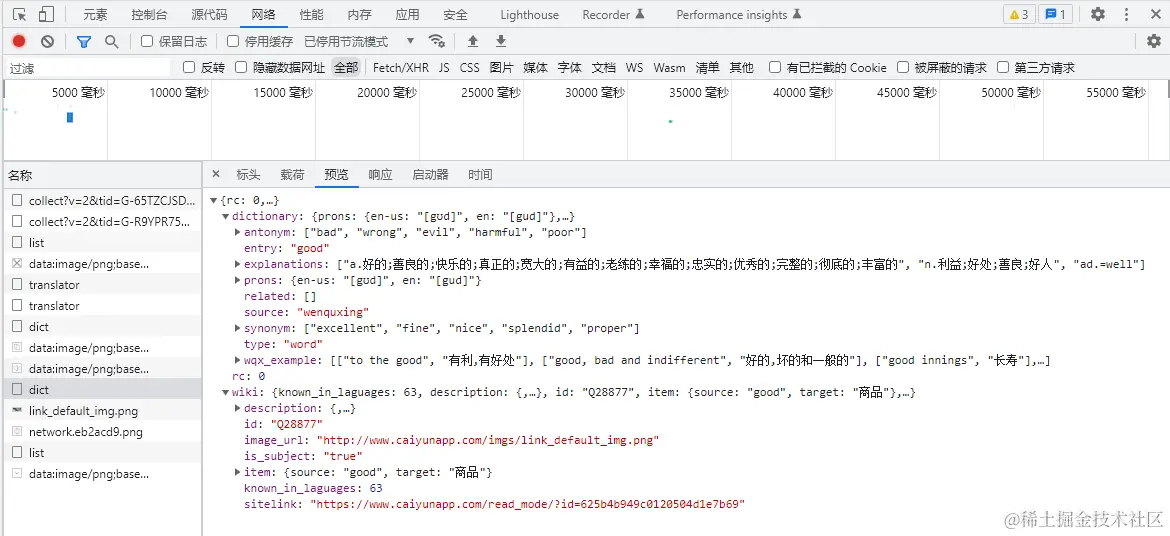
Task: Open the Performance insights tab
Action: pyautogui.click(x=739, y=14)
